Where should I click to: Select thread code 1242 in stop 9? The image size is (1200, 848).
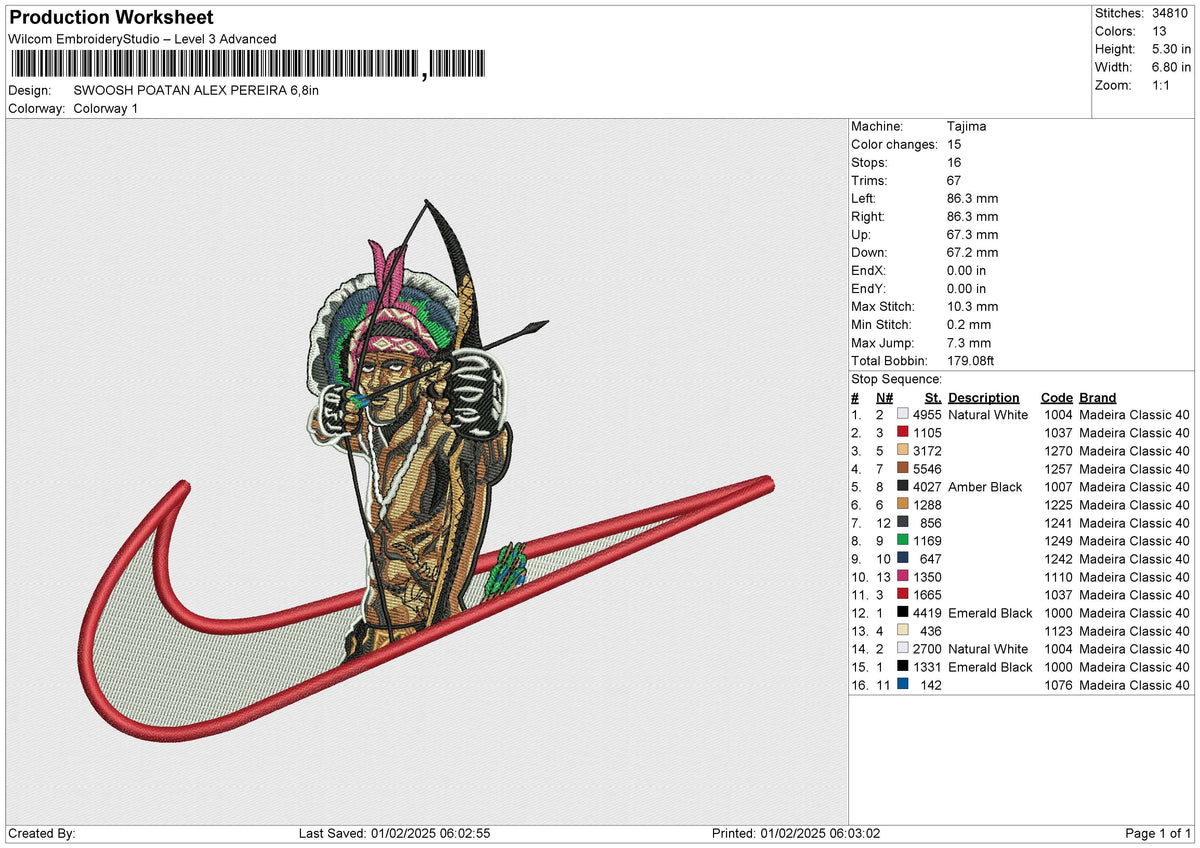coord(1058,558)
